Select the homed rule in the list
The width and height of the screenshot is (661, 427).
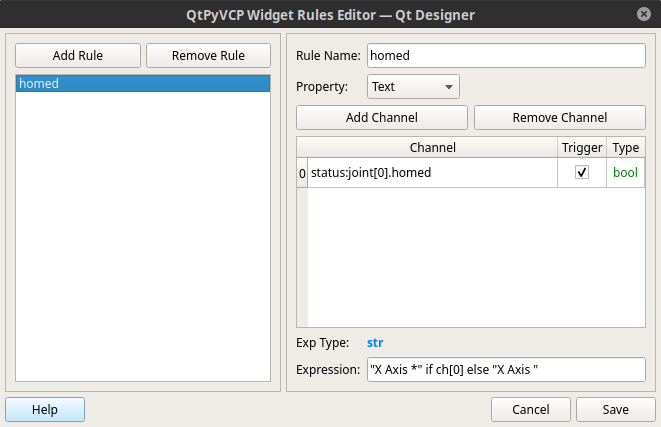click(143, 83)
